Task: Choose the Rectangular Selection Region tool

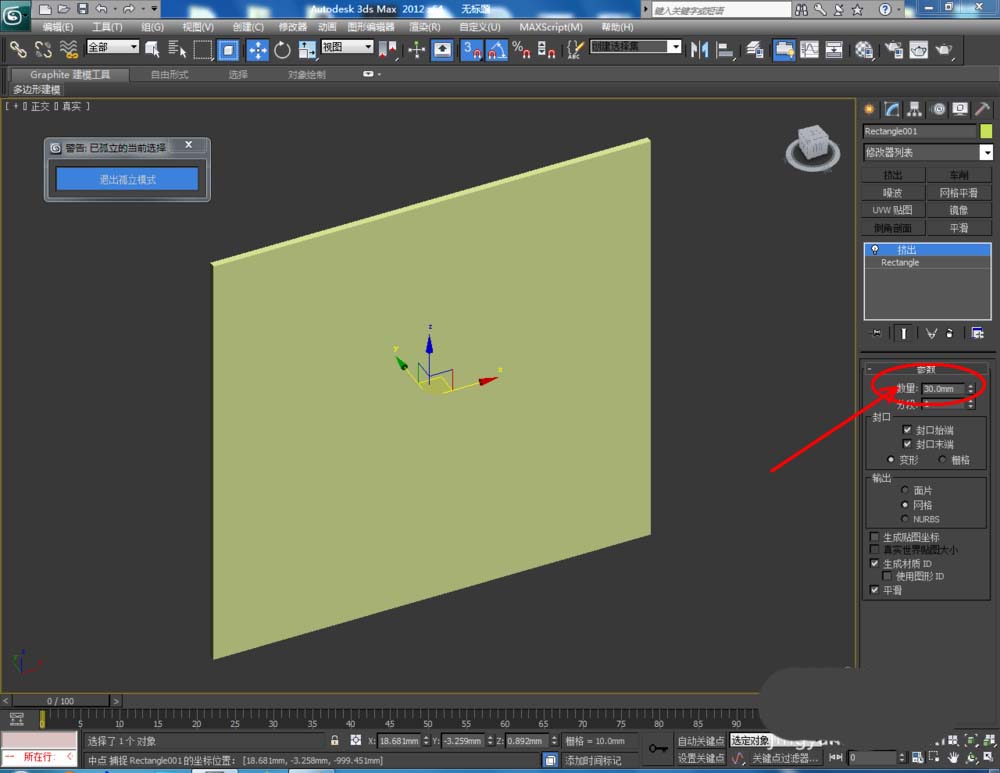Action: (203, 49)
